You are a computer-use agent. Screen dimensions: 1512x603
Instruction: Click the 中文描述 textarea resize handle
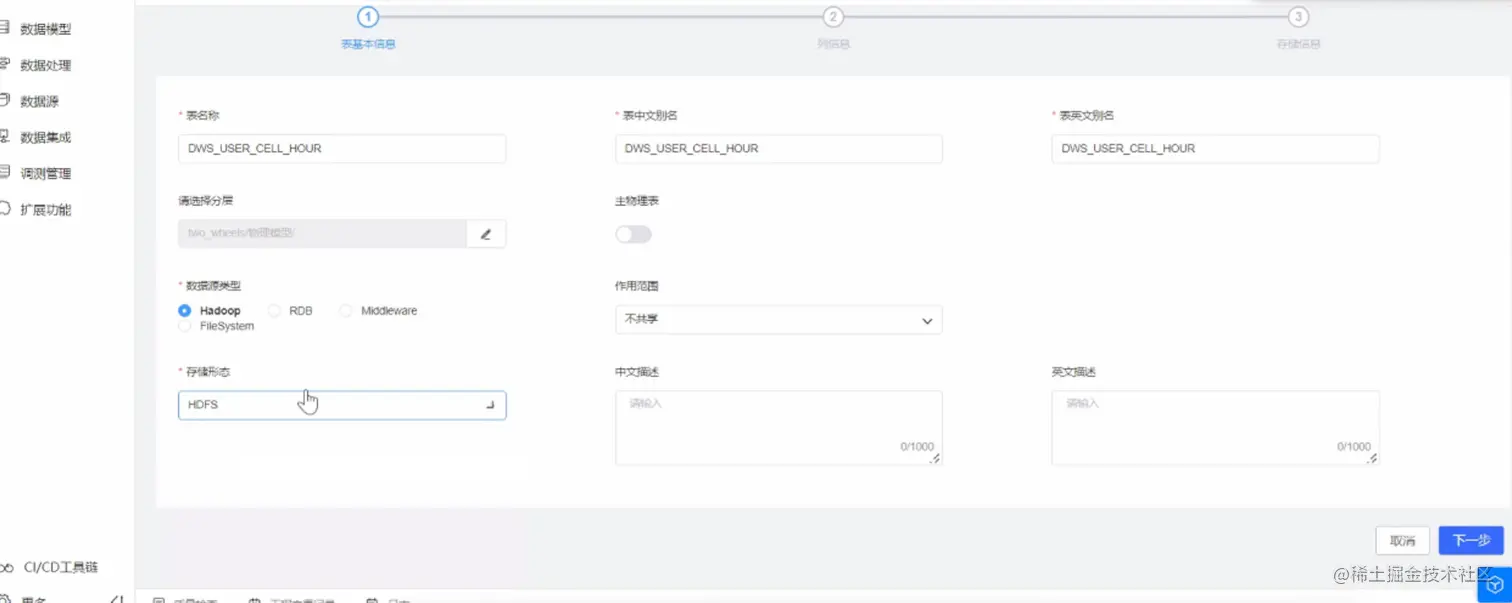[936, 459]
